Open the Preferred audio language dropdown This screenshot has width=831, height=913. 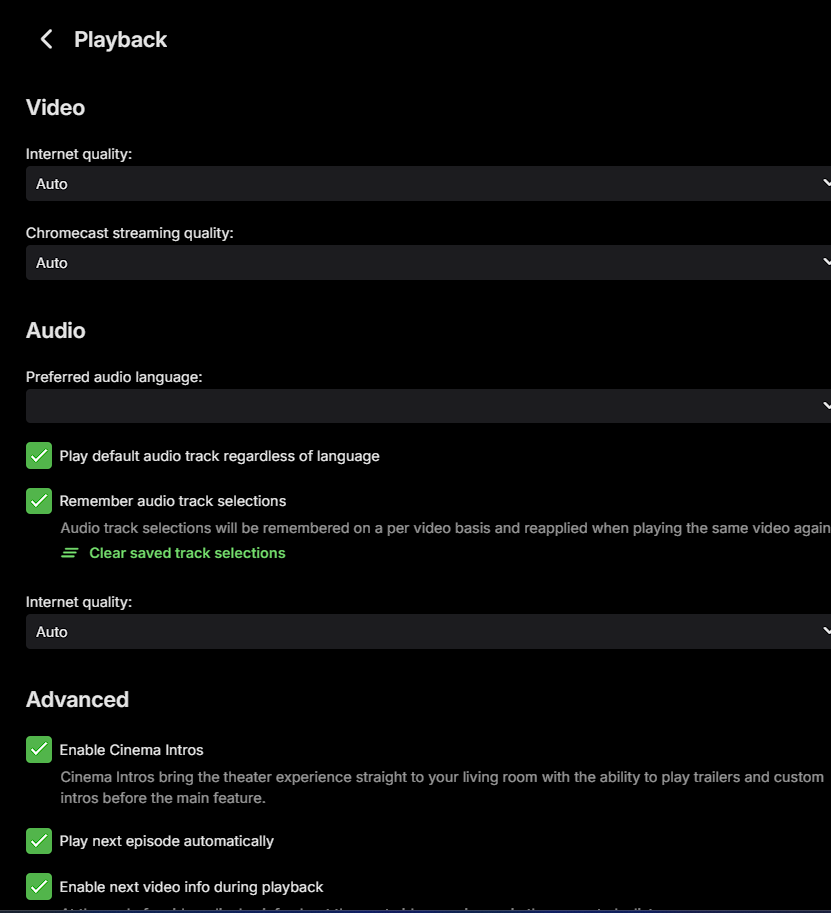pos(428,406)
